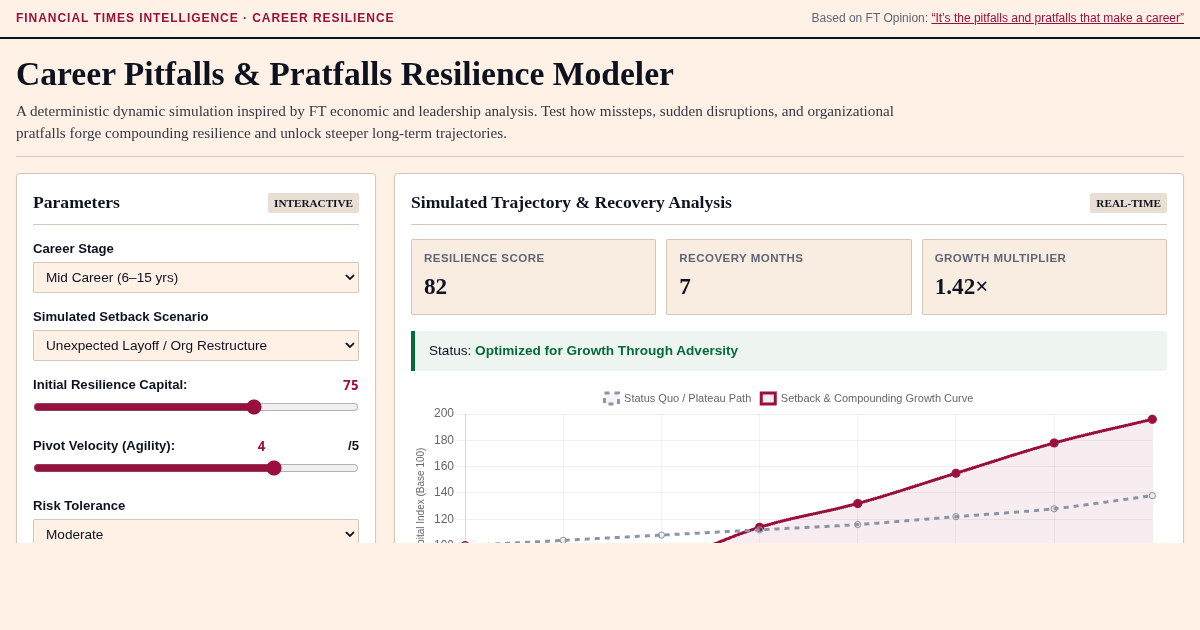The image size is (1200, 630).
Task: Adjust the Pivot Velocity (Agility) slider
Action: coord(196,468)
